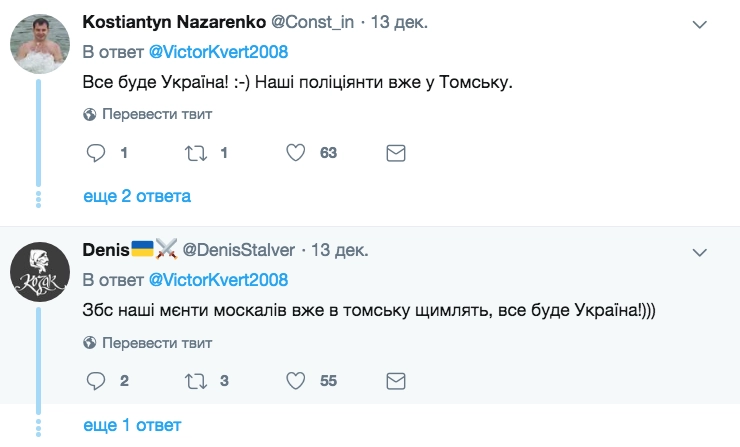Open Denis profile via display name
The image size is (740, 447).
[x=105, y=250]
